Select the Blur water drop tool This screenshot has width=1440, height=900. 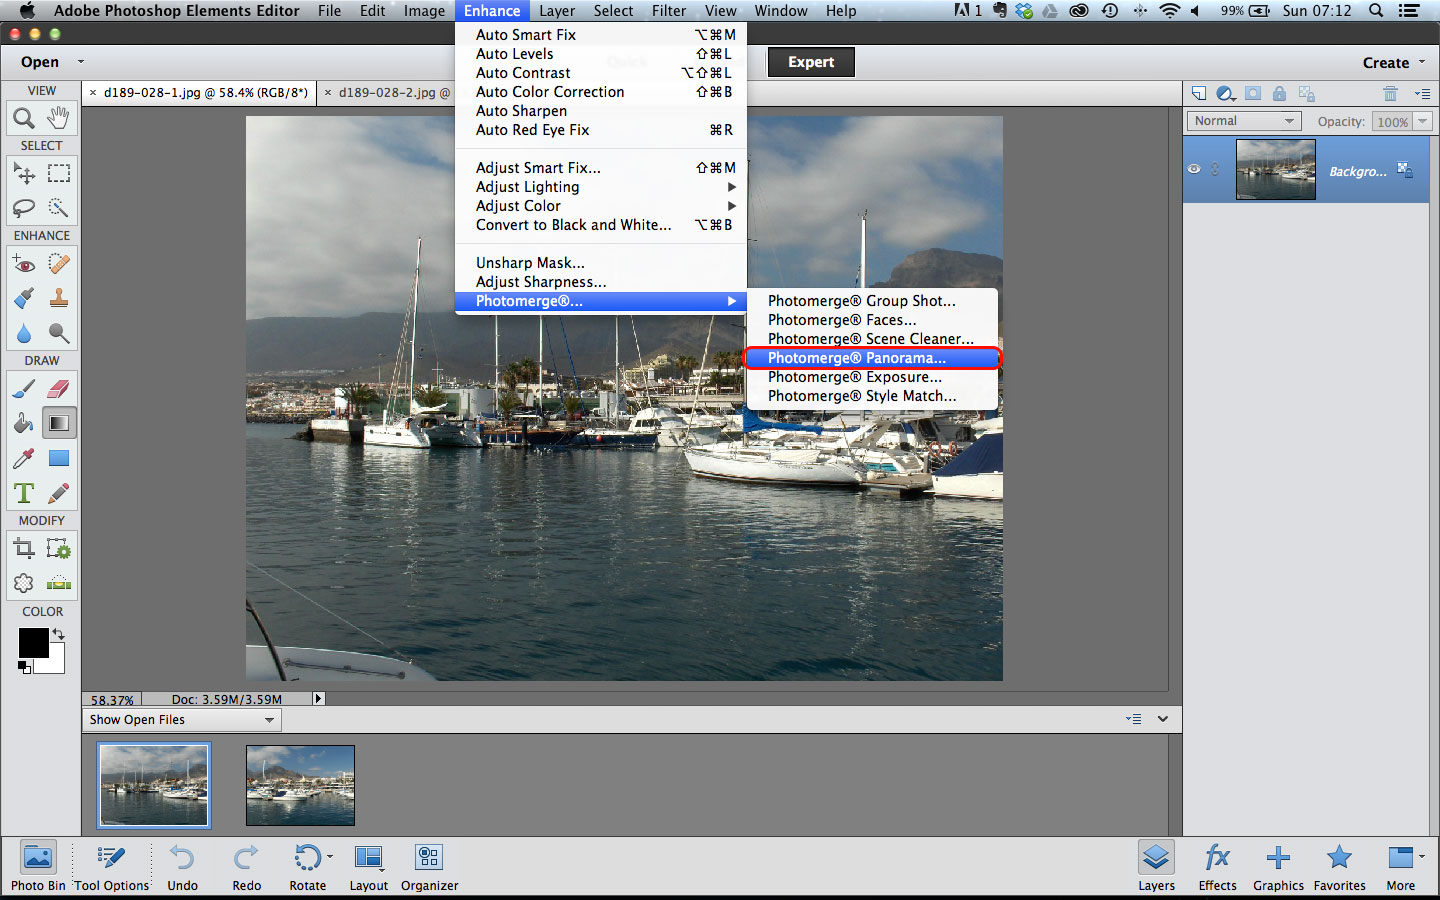click(x=24, y=333)
